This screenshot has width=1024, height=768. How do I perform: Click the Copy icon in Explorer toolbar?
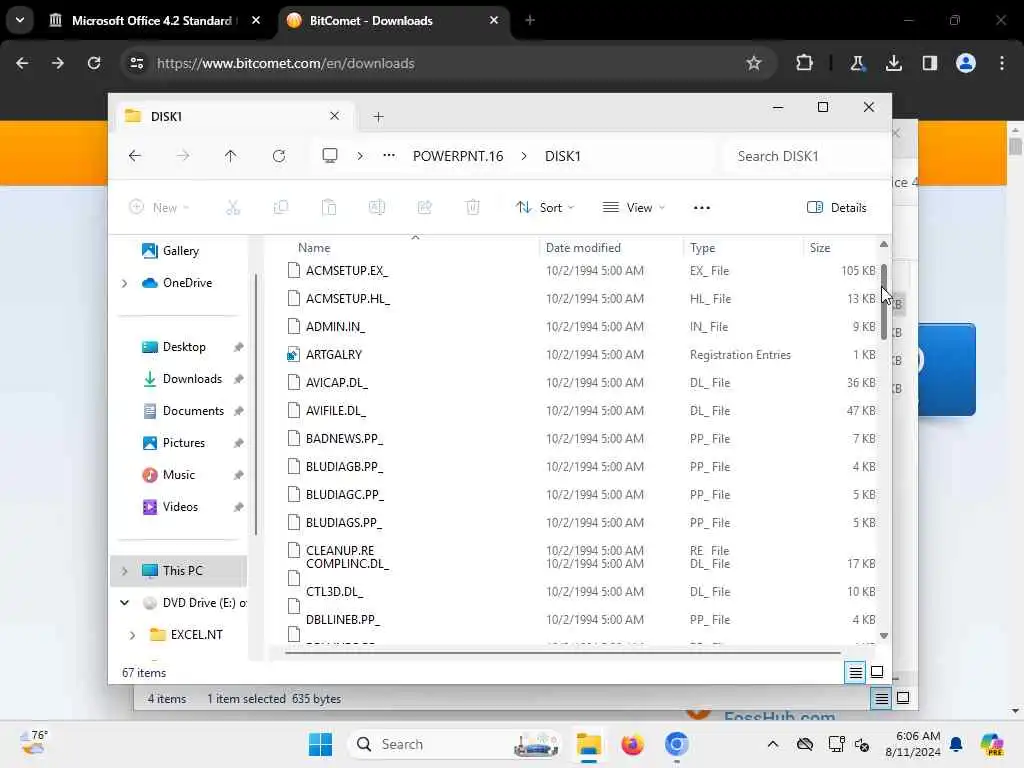(x=281, y=208)
